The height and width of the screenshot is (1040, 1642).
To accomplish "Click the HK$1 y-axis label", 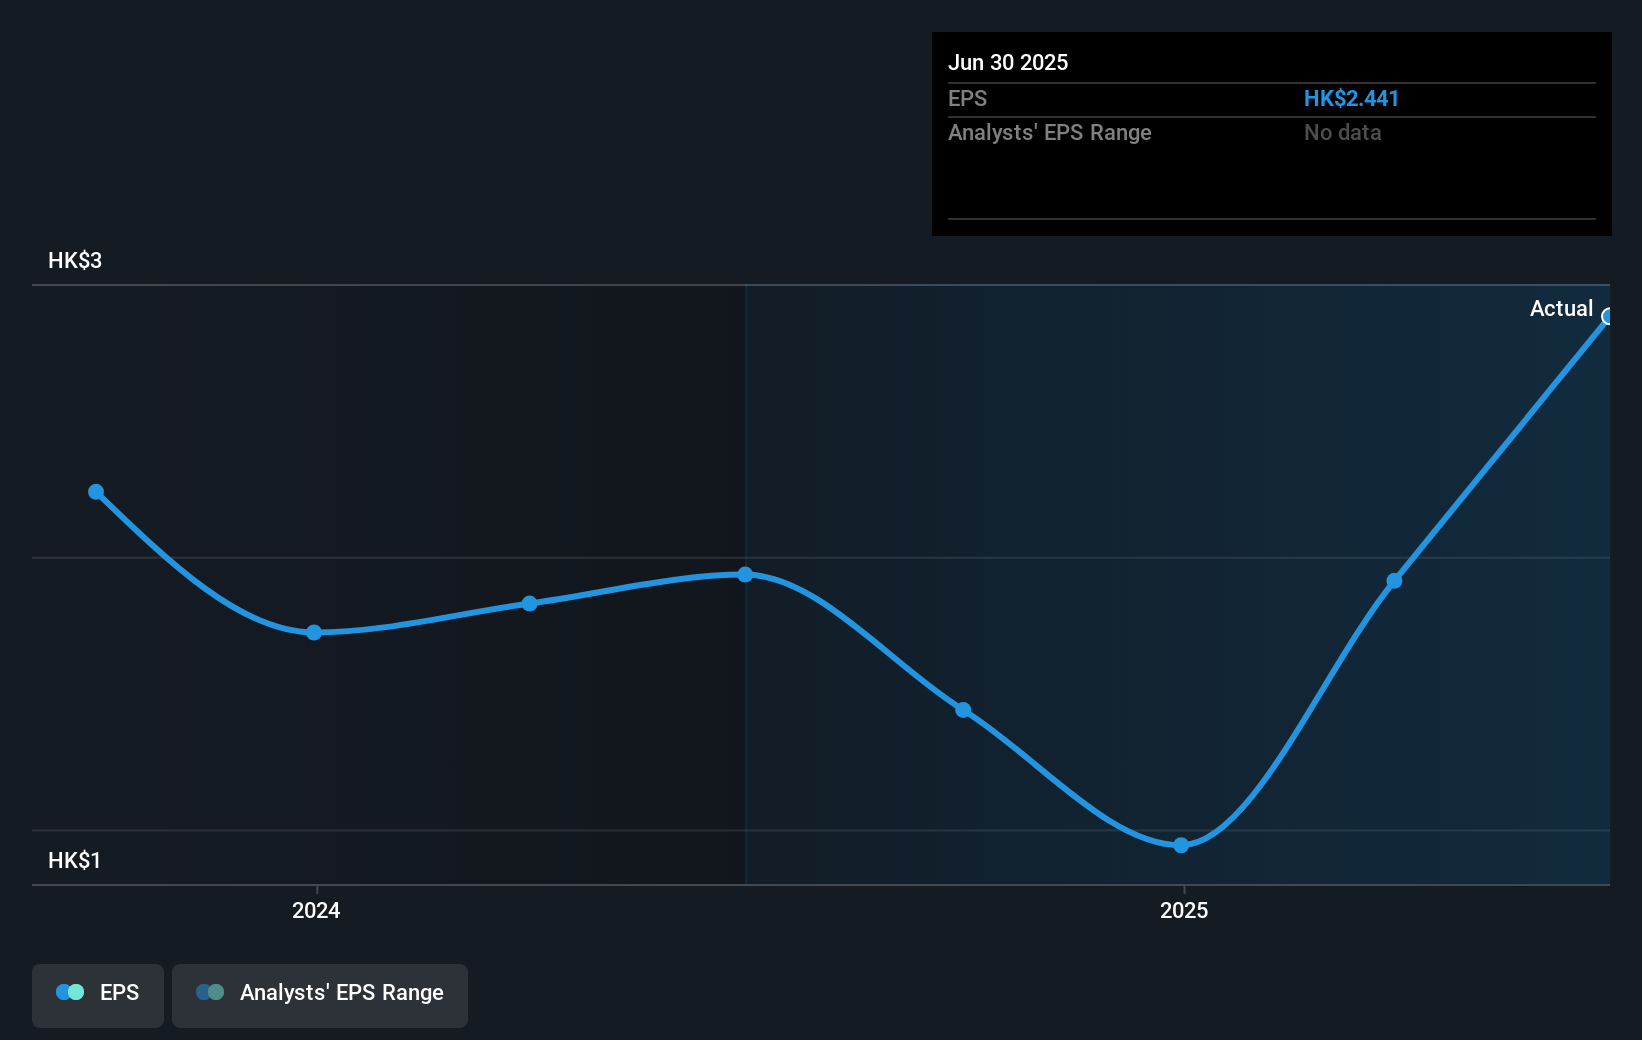I will tap(75, 860).
